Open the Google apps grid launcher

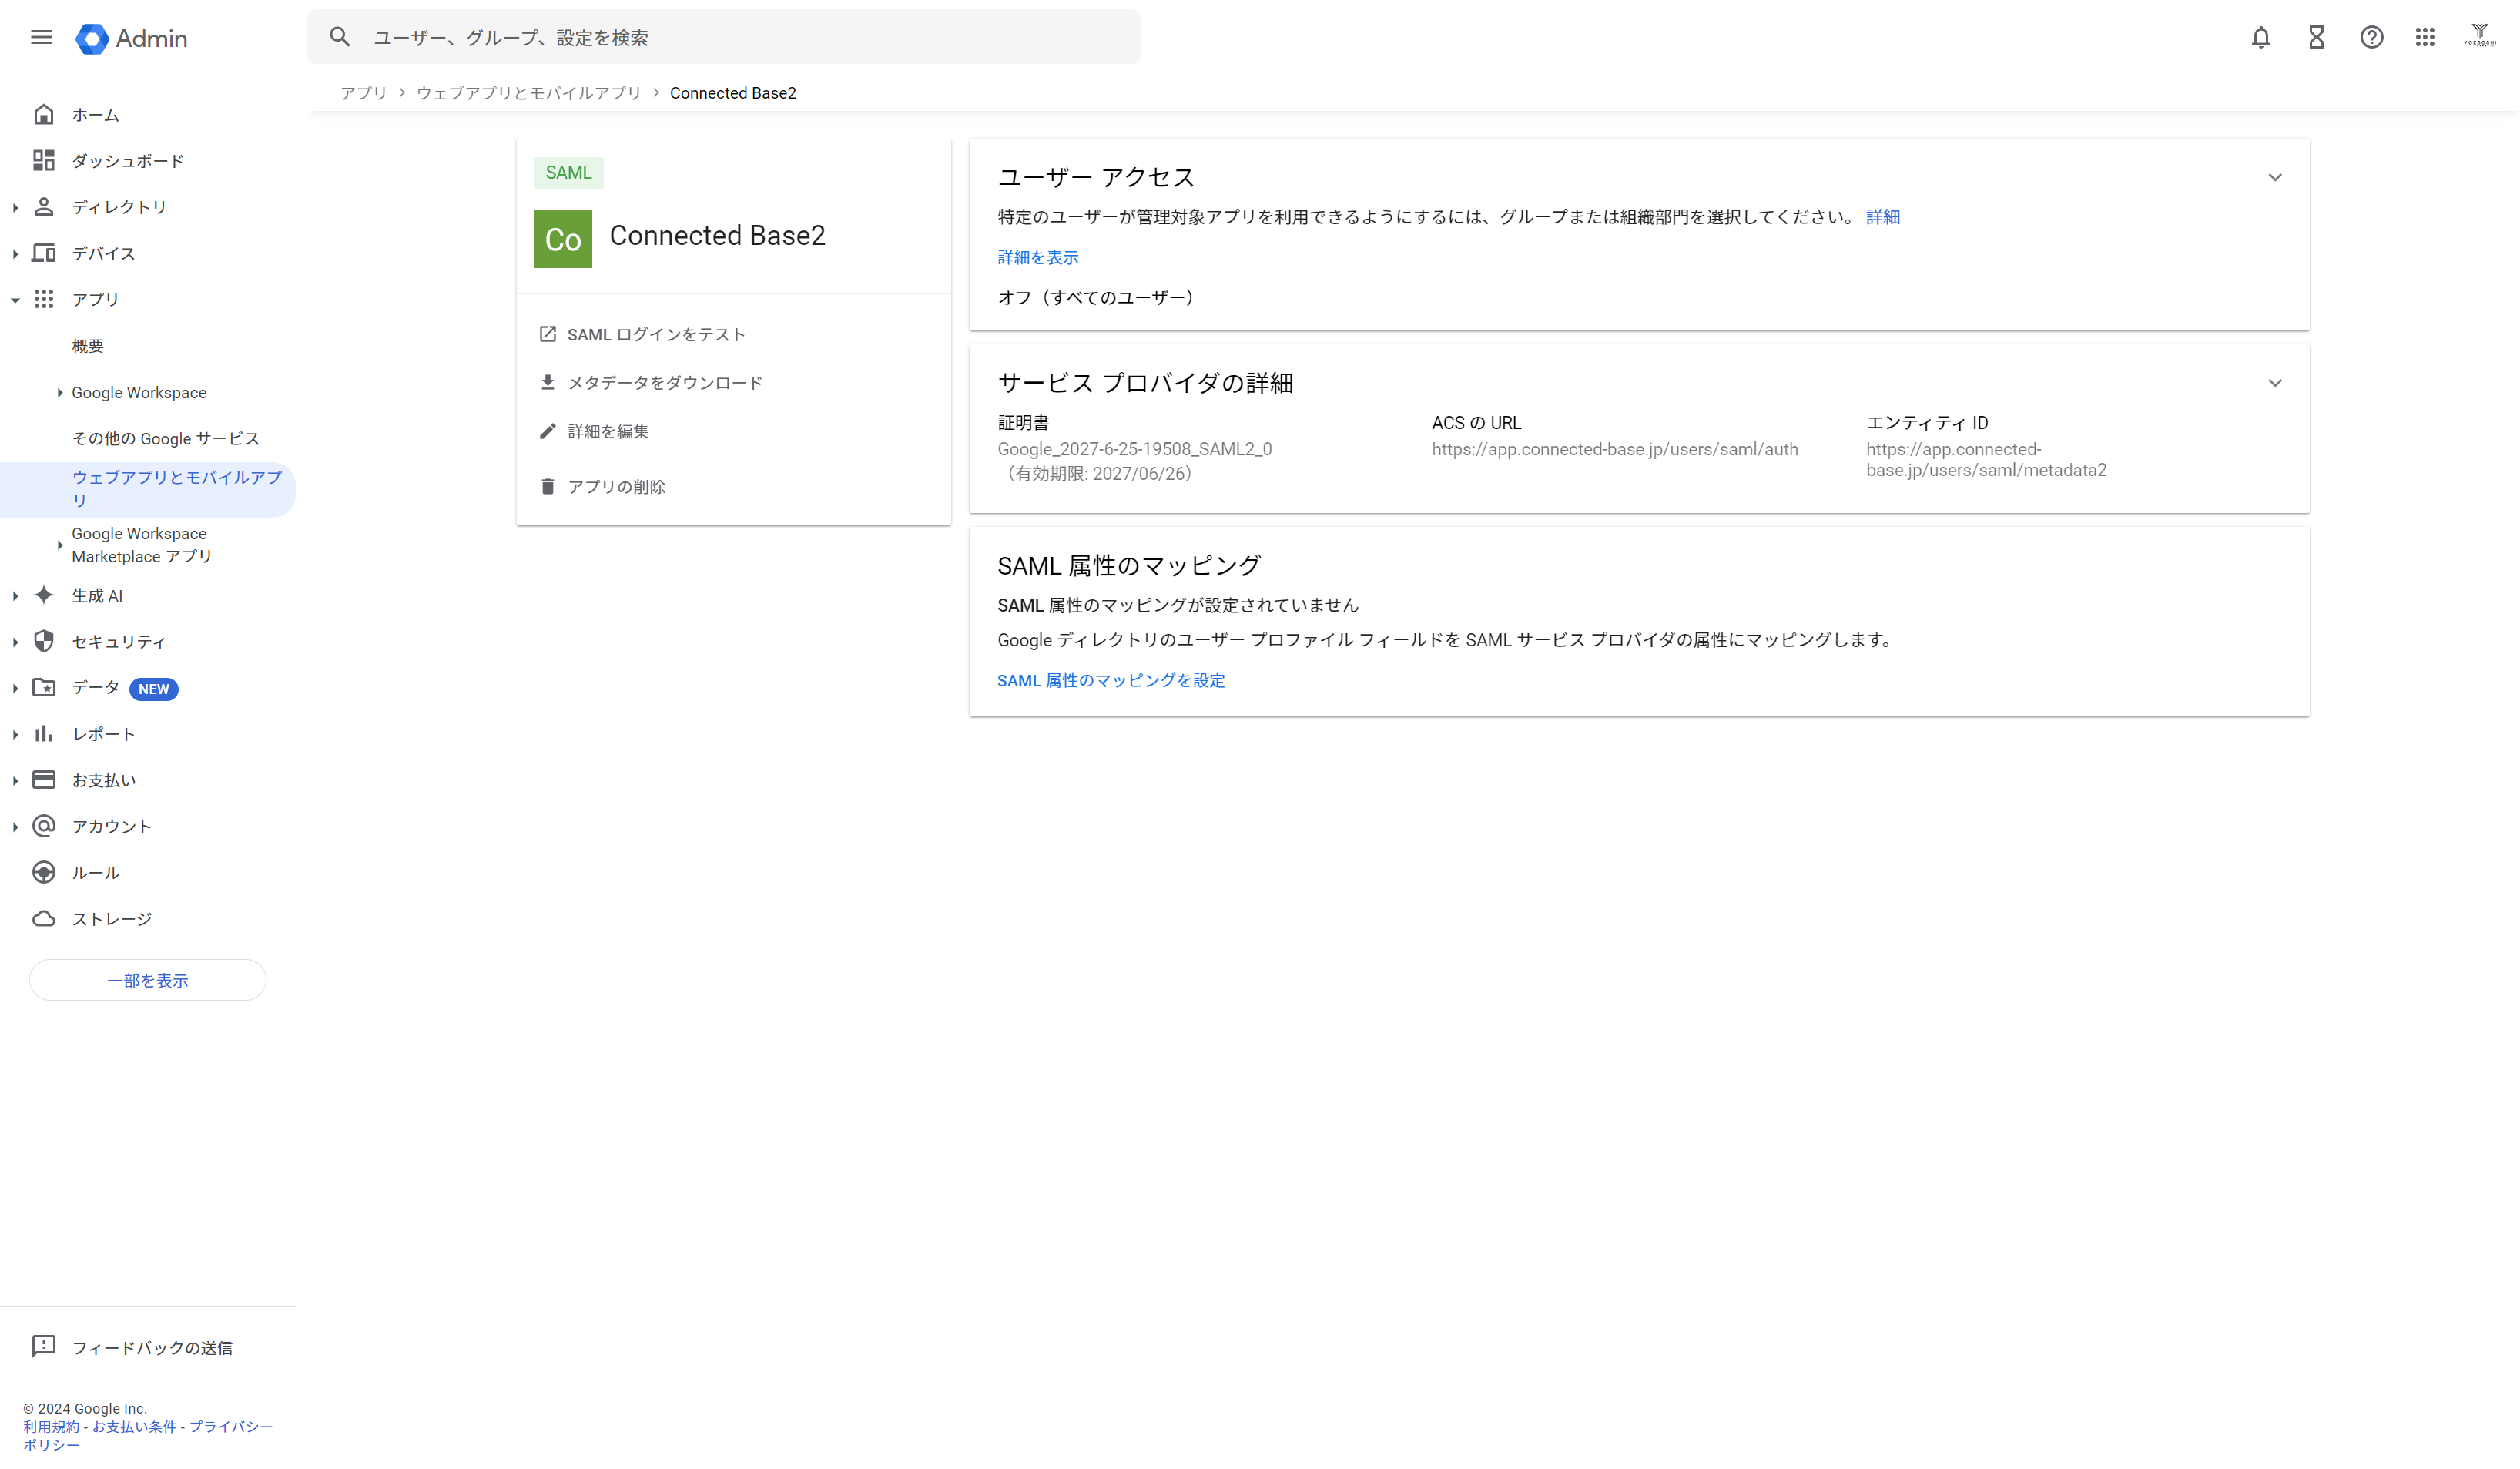coord(2424,37)
